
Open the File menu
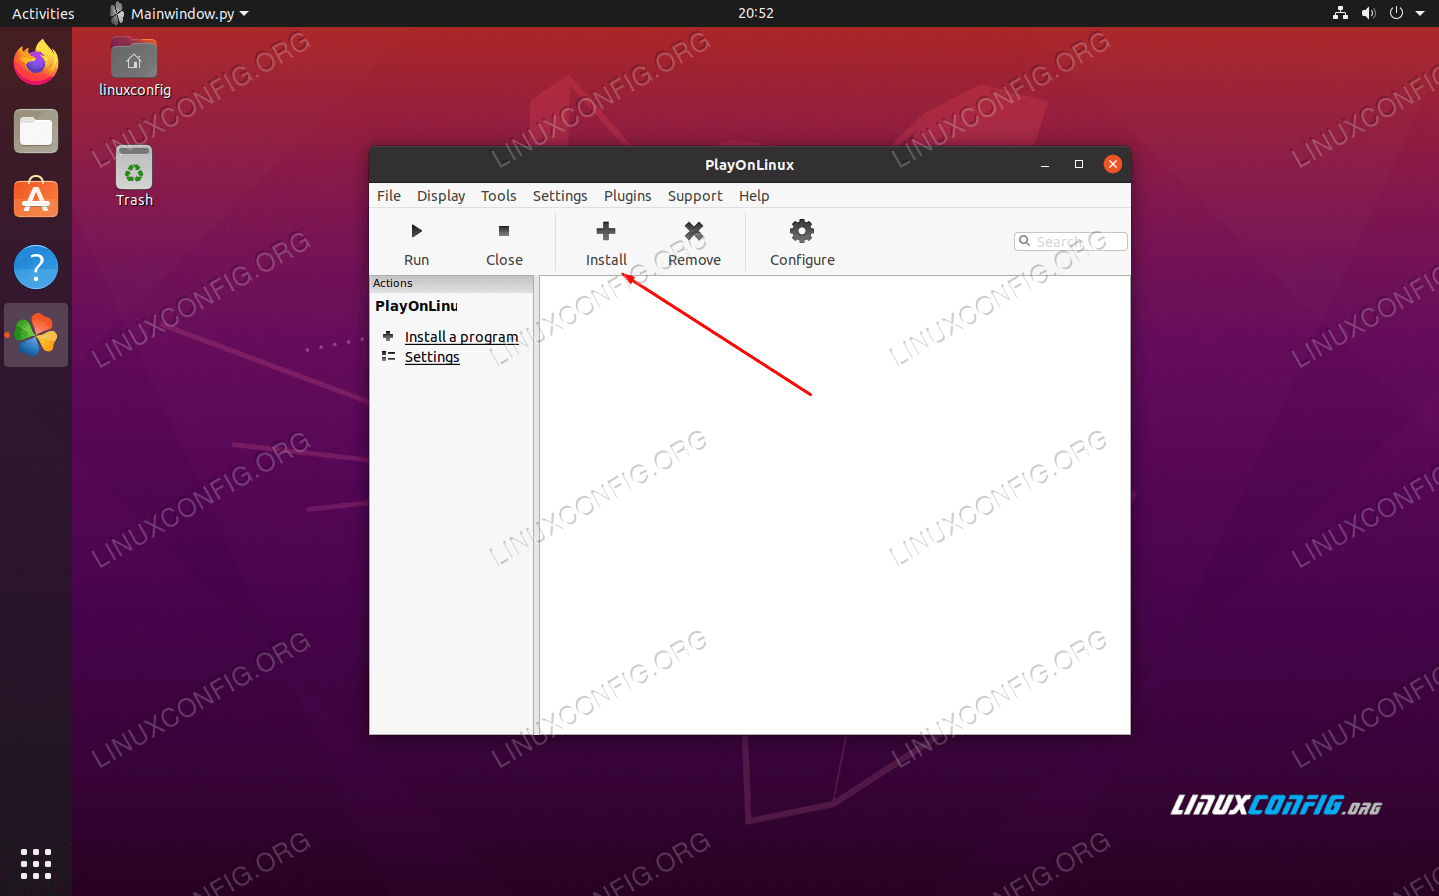[x=389, y=196]
